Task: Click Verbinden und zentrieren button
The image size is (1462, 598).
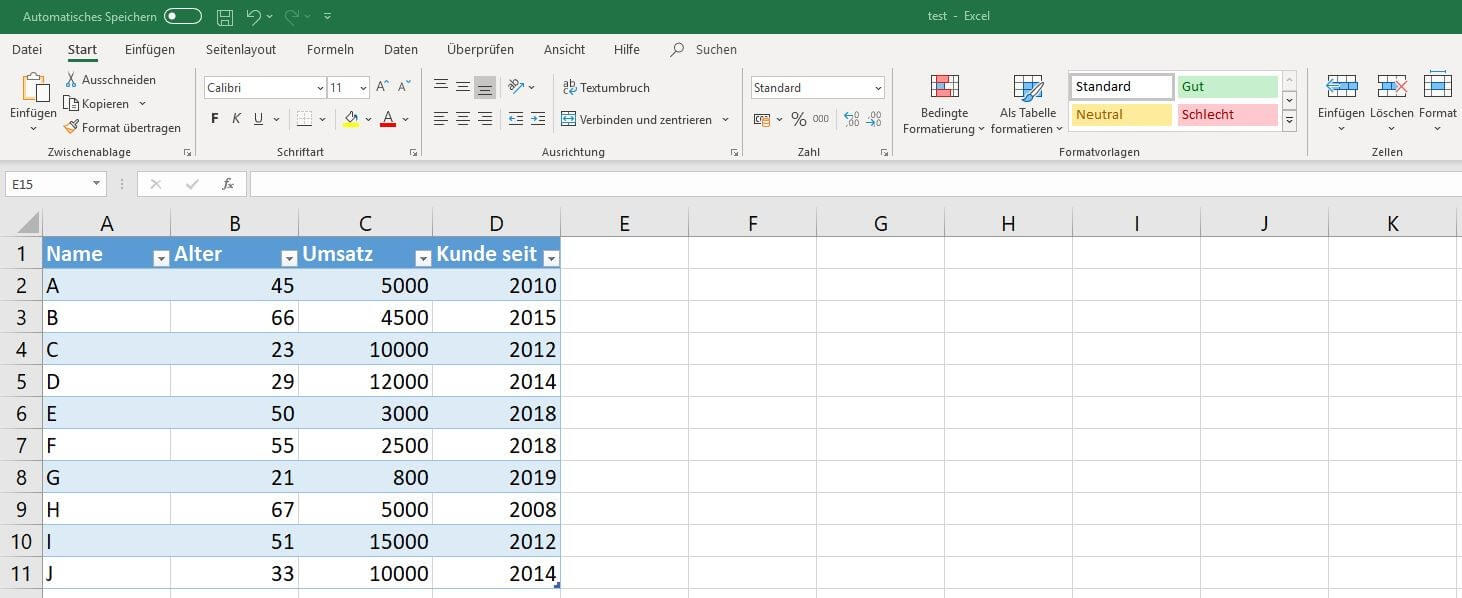Action: [x=637, y=119]
